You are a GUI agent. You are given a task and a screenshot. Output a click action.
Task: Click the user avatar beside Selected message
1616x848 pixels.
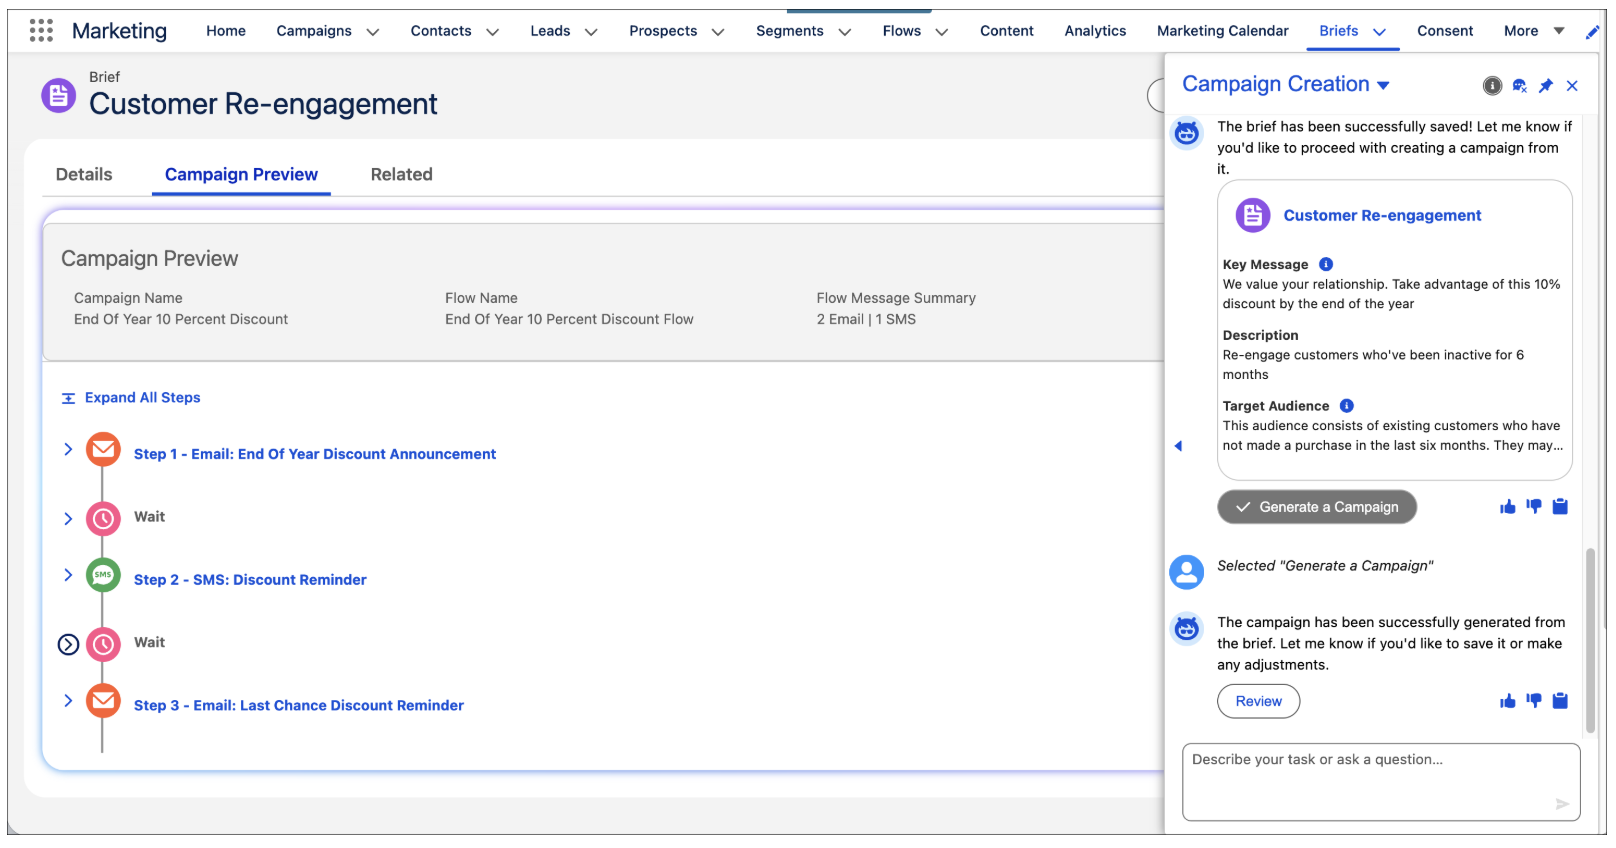coord(1187,572)
